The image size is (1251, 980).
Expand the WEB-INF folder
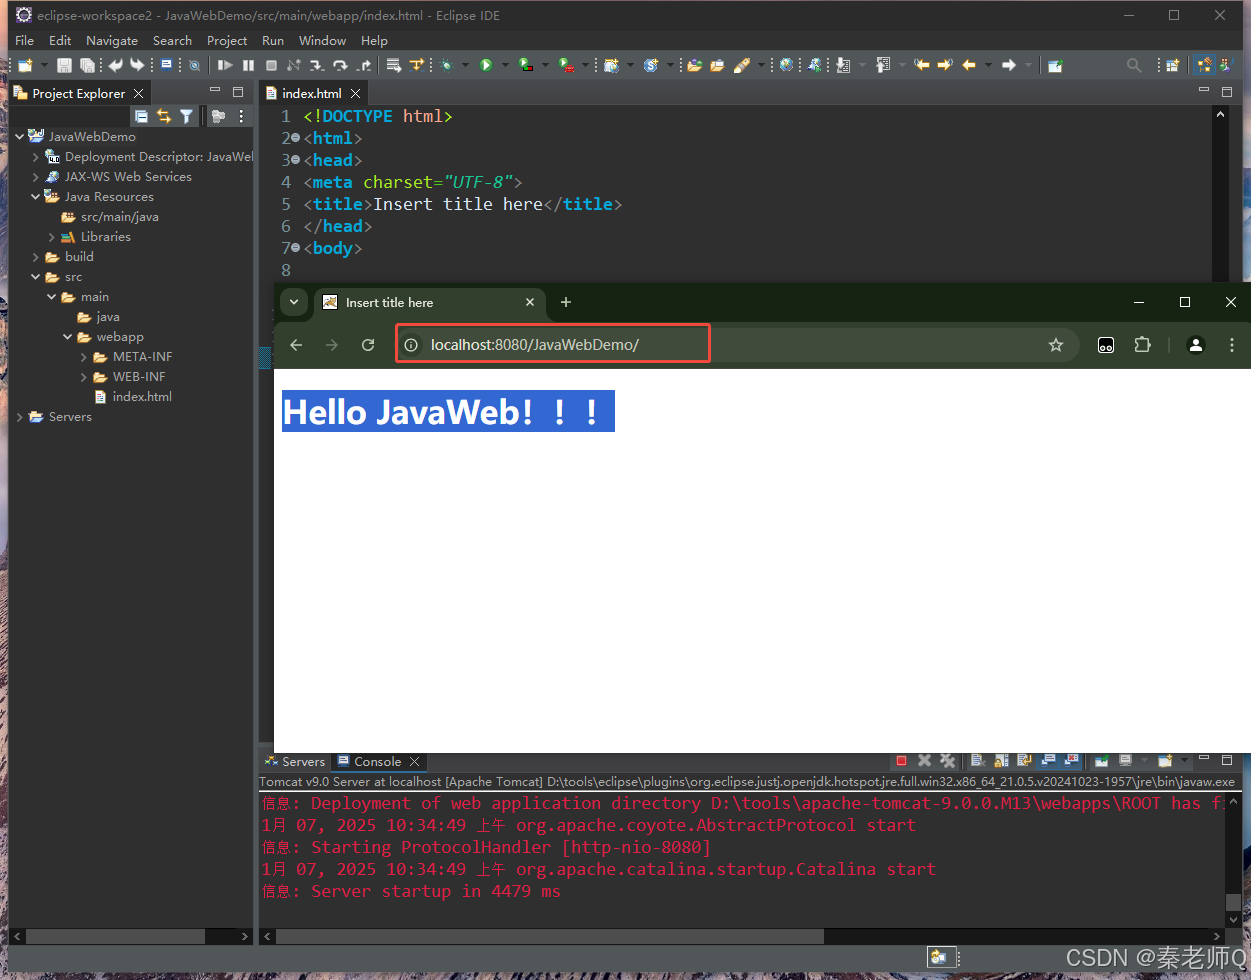(84, 377)
